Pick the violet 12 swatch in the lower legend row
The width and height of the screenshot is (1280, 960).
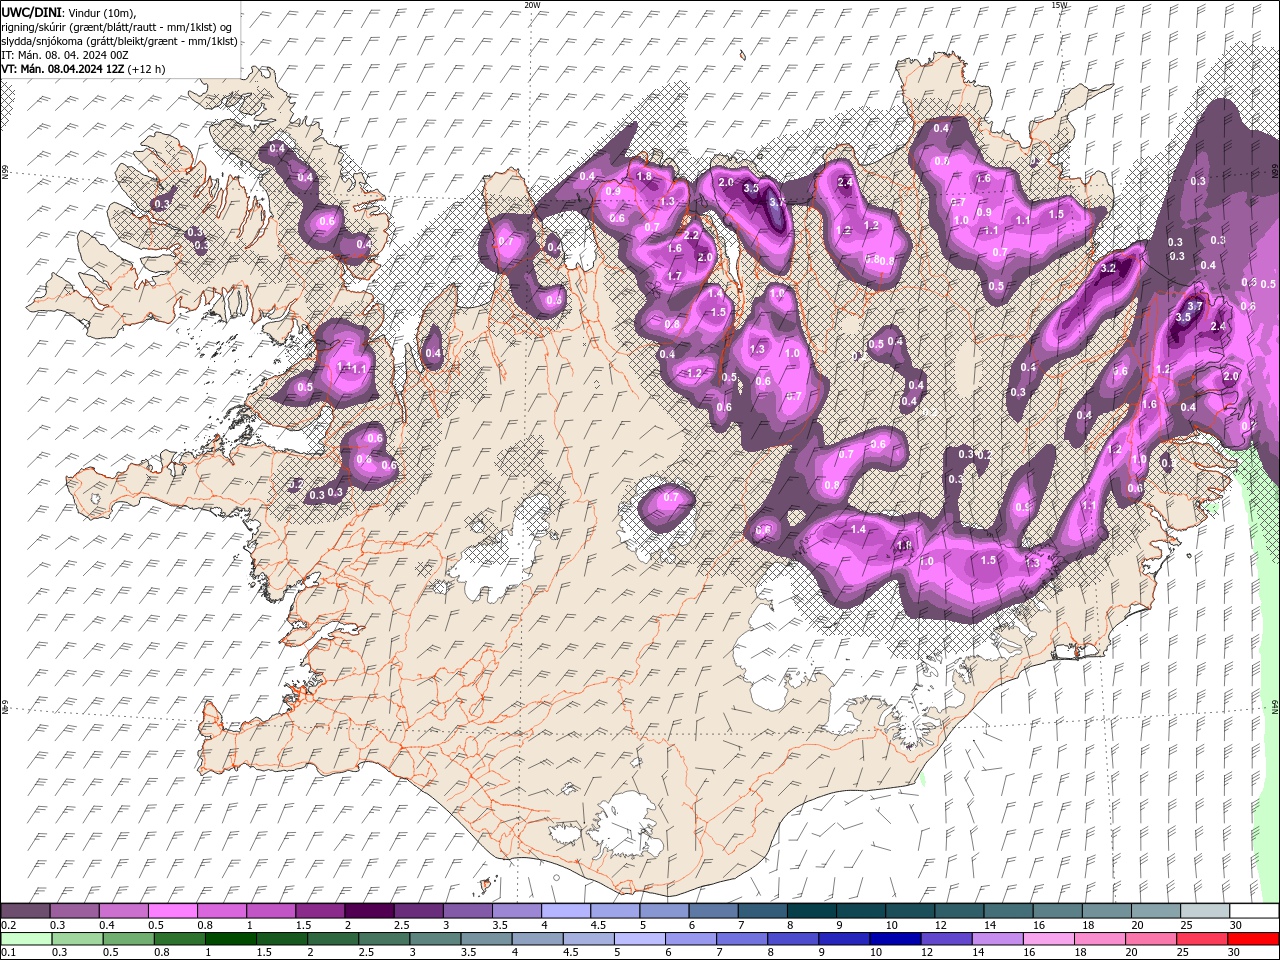coord(947,939)
